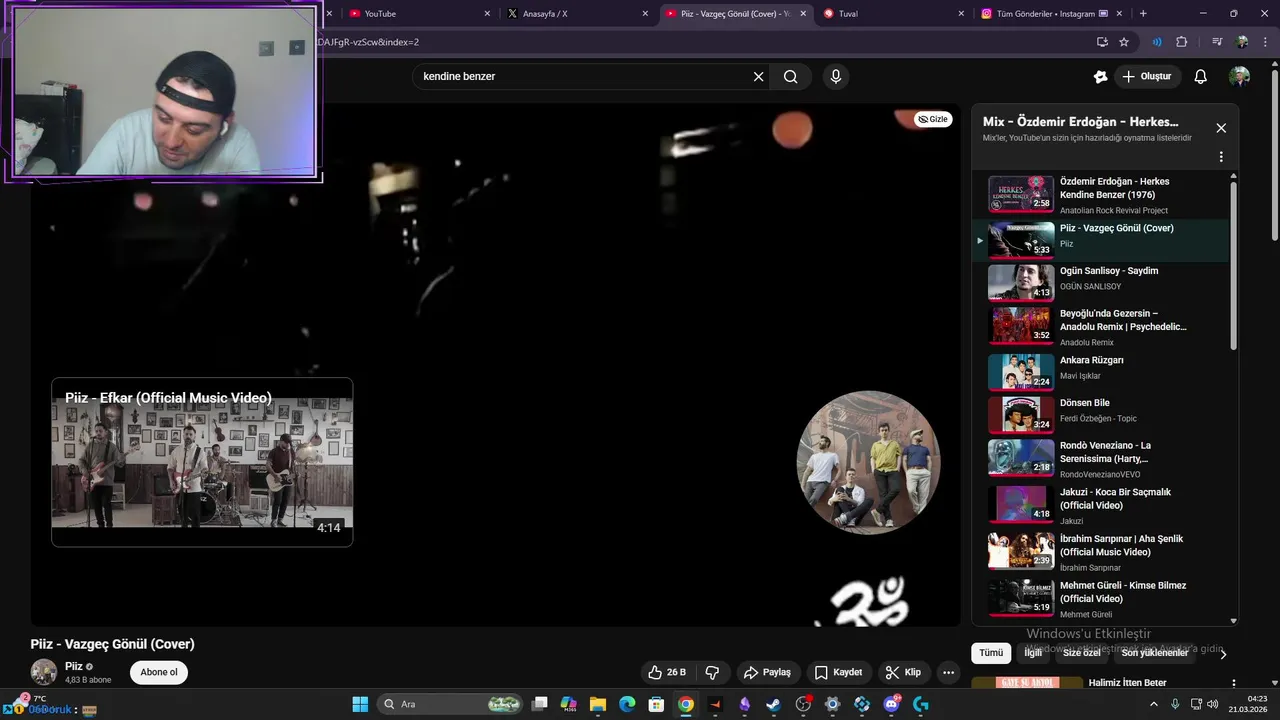Open a new browser tab

point(1143,14)
